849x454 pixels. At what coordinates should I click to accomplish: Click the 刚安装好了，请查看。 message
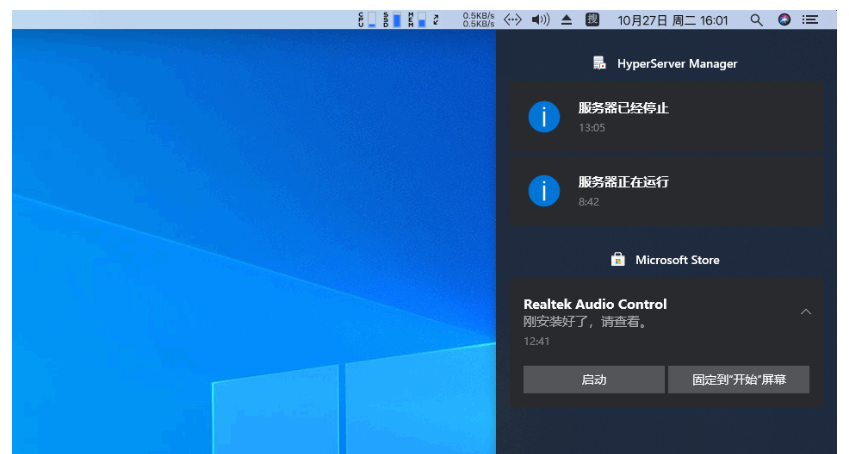[585, 322]
